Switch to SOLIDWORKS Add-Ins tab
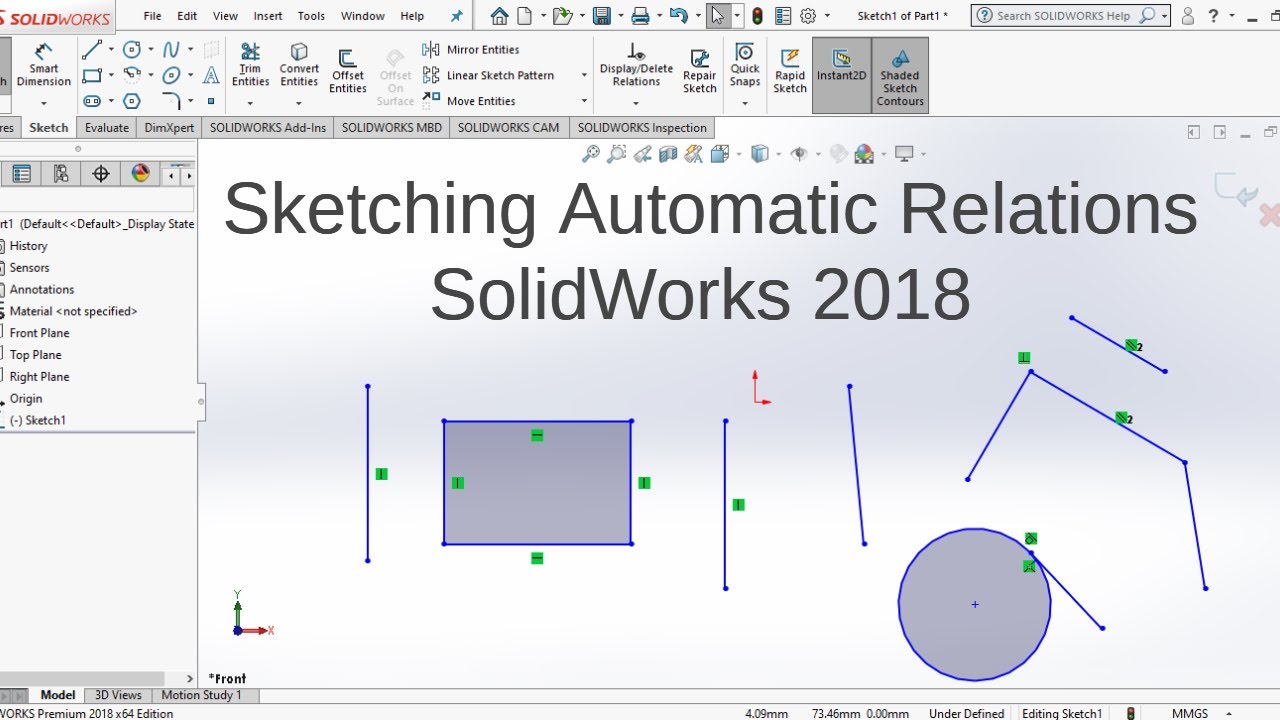This screenshot has width=1280, height=720. click(x=268, y=127)
